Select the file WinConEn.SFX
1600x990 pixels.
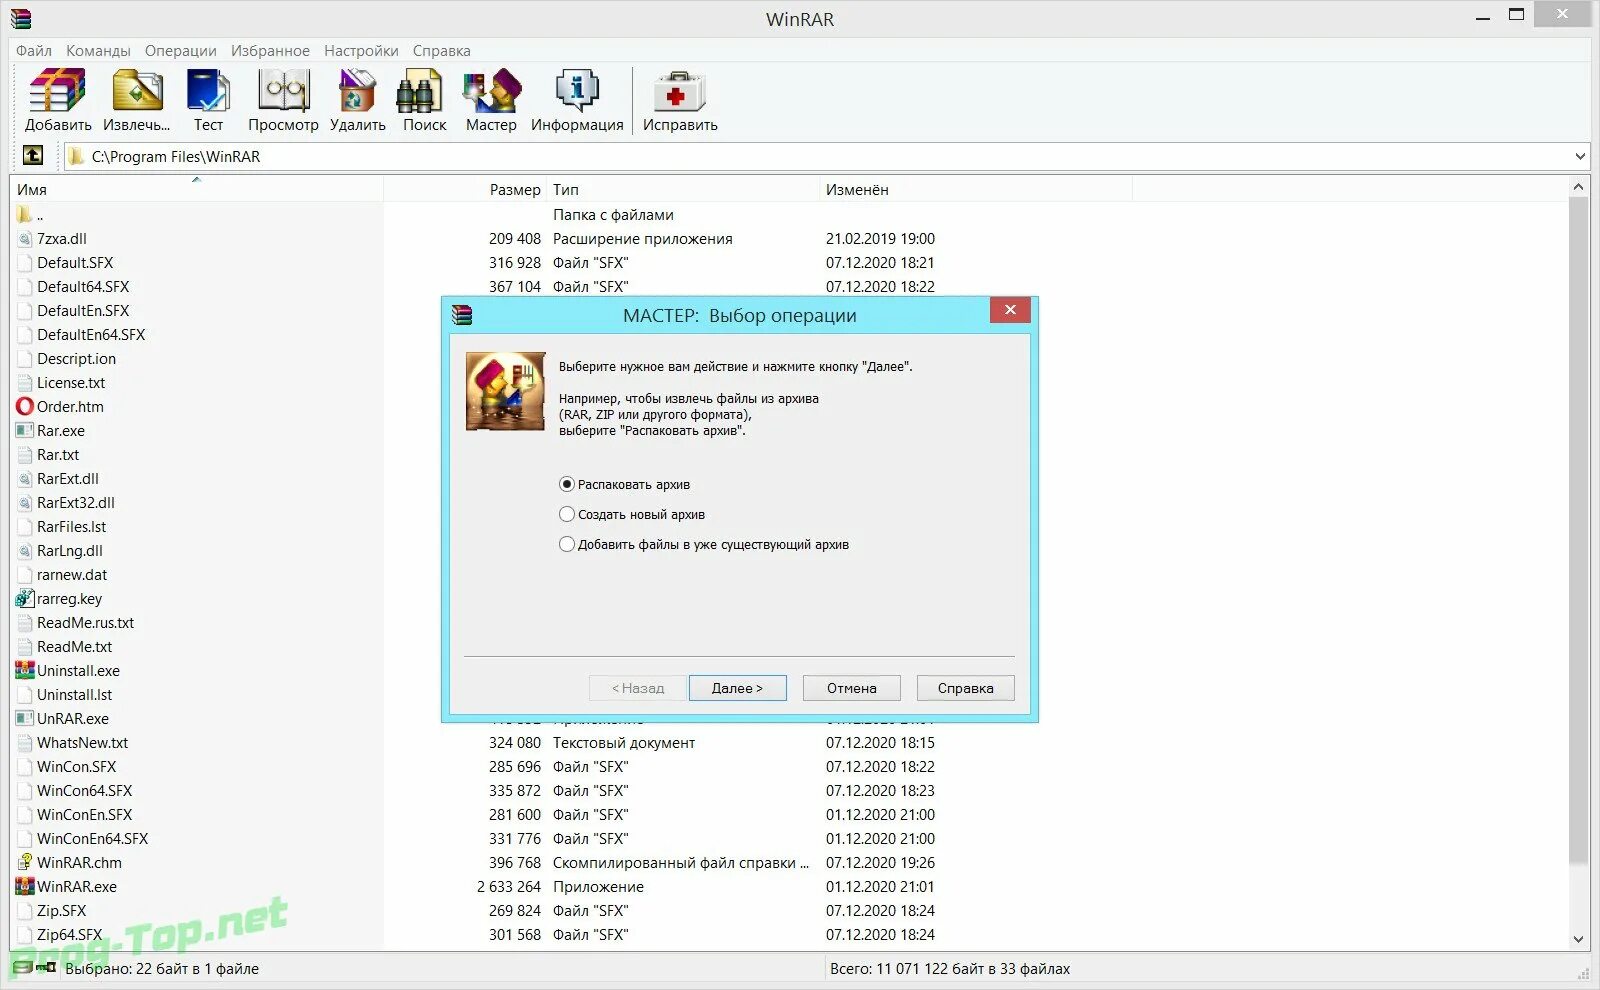(84, 815)
